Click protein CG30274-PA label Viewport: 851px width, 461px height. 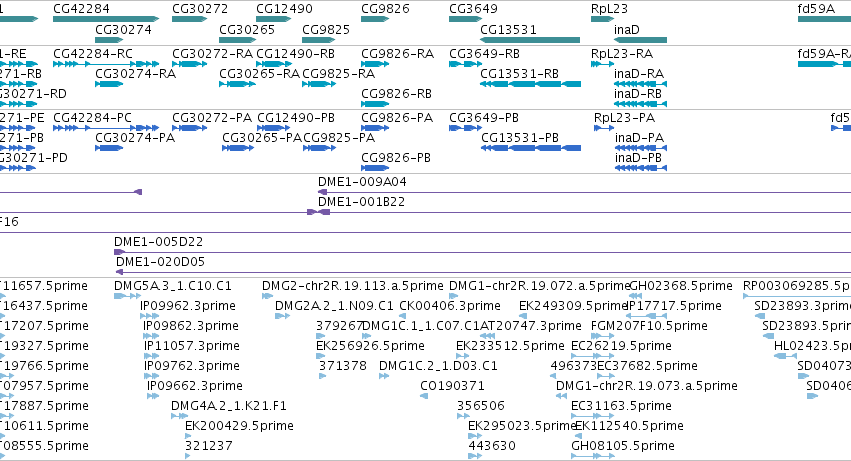[135, 138]
